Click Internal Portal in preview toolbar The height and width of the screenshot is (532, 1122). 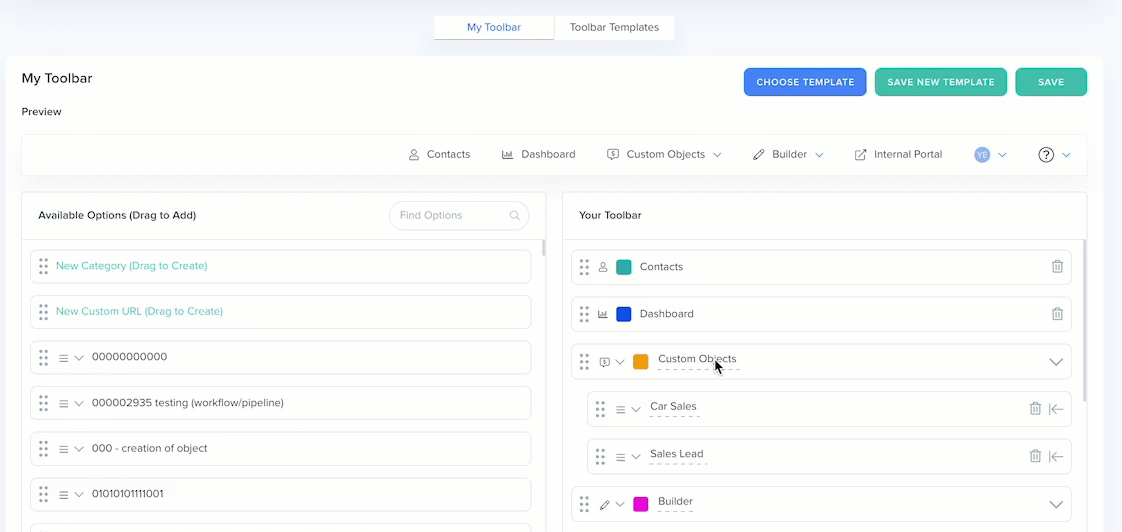tap(899, 155)
